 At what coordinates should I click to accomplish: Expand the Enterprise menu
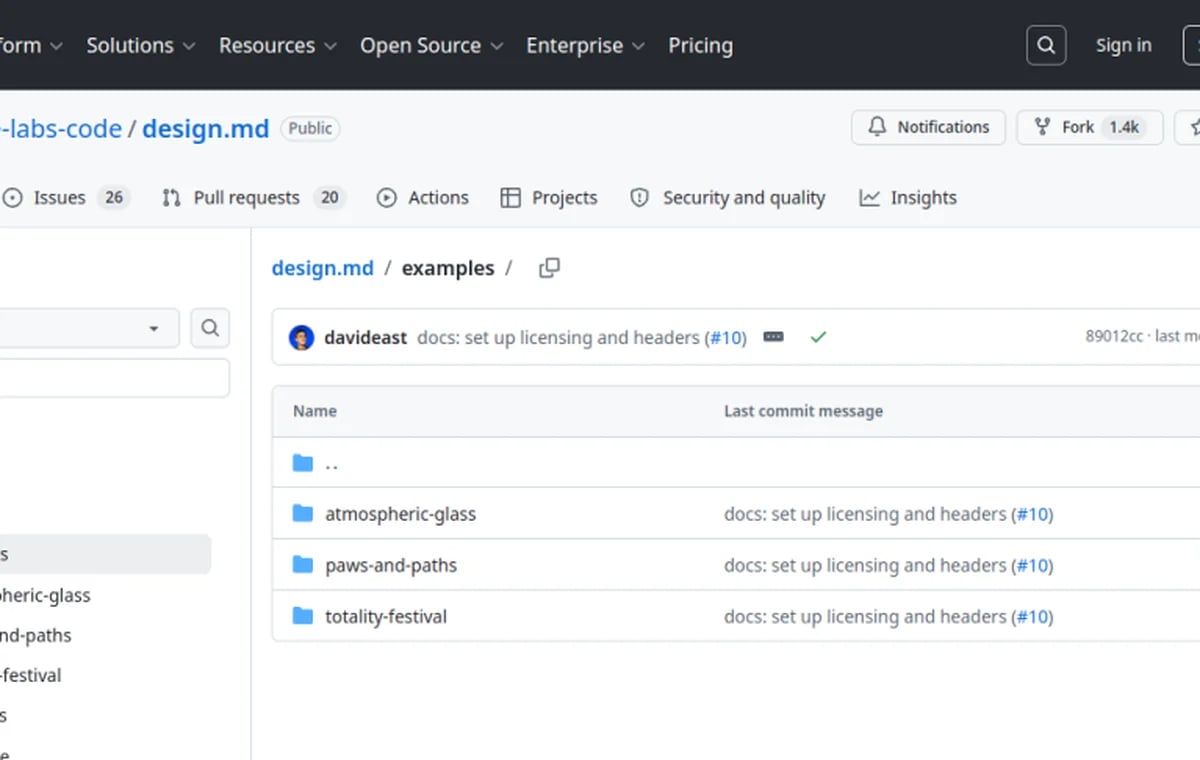point(585,45)
